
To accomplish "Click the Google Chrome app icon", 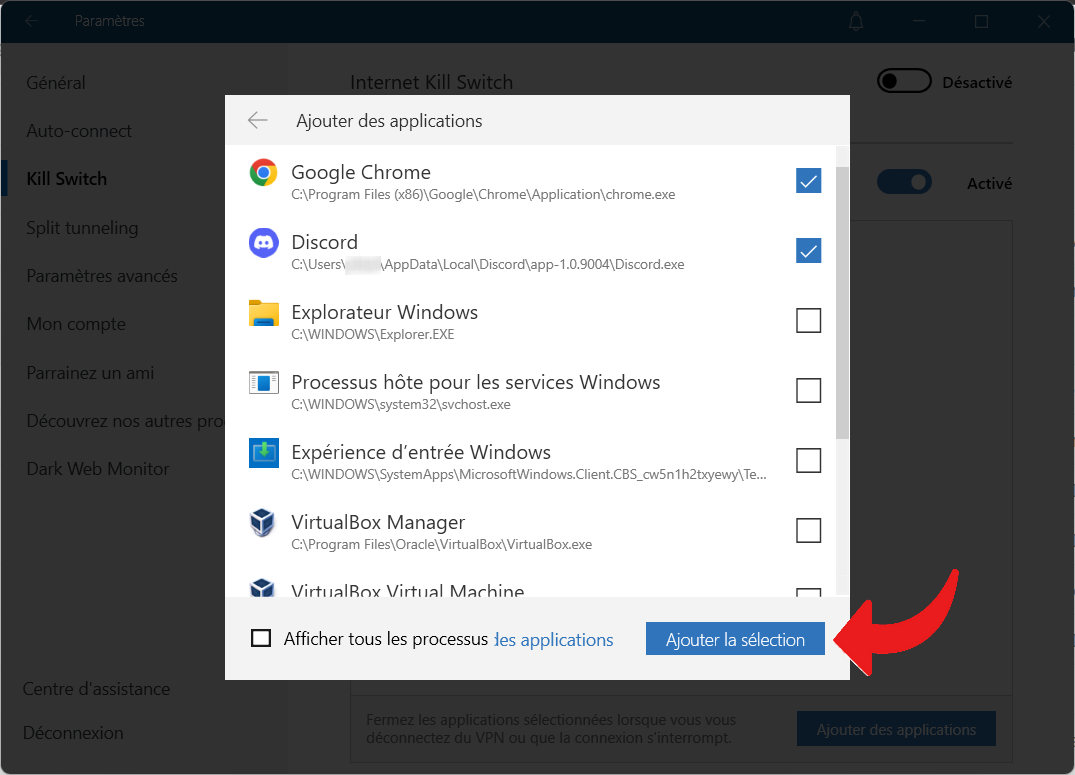I will [263, 173].
